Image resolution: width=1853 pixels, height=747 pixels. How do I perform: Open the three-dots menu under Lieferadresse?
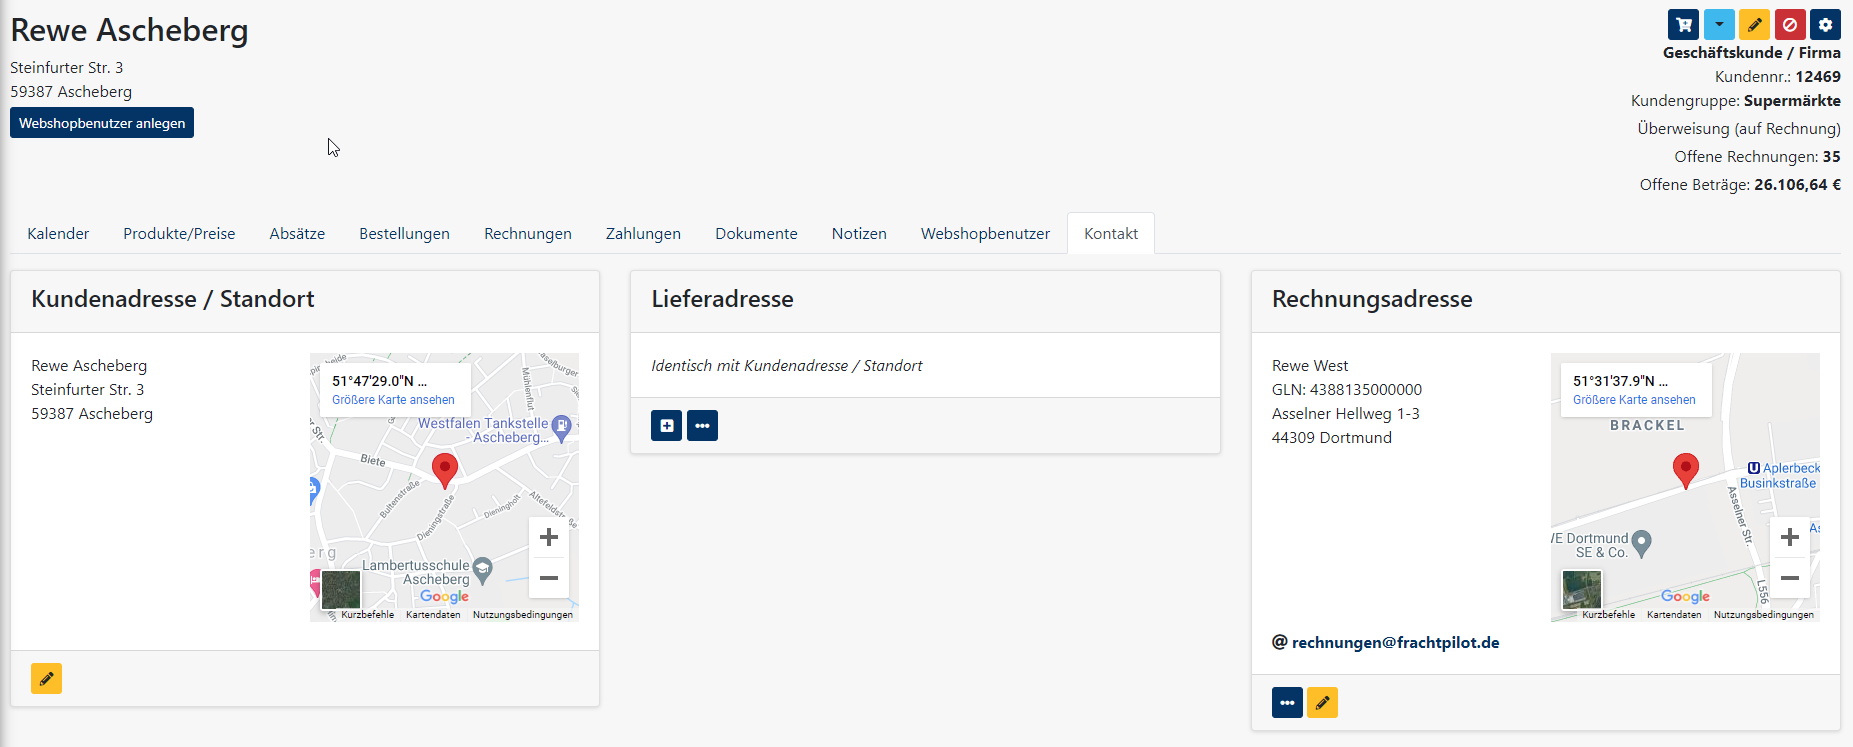pyautogui.click(x=702, y=425)
